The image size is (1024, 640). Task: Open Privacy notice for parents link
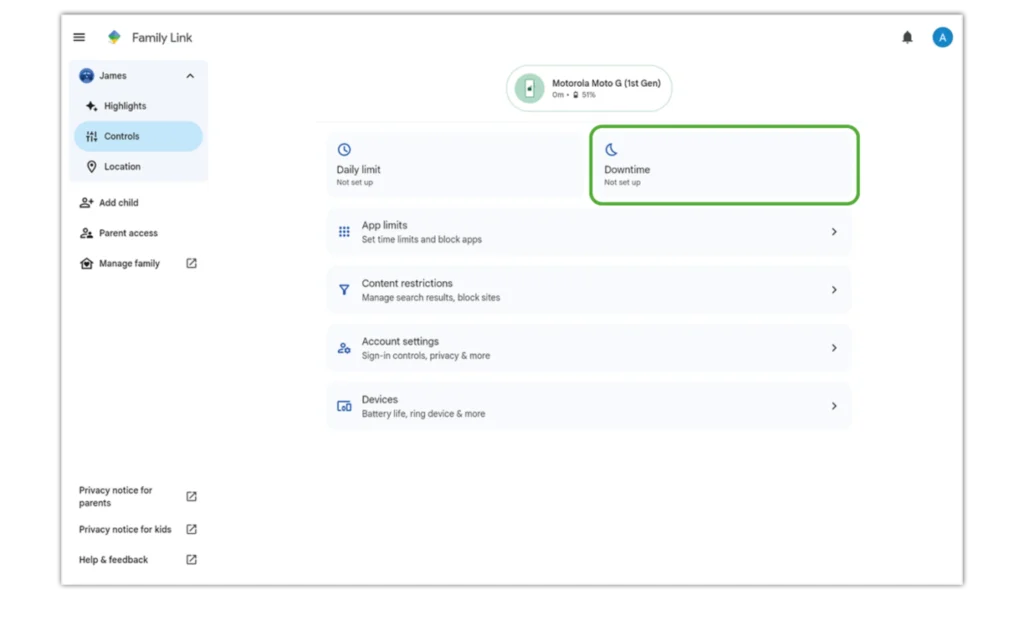point(116,496)
